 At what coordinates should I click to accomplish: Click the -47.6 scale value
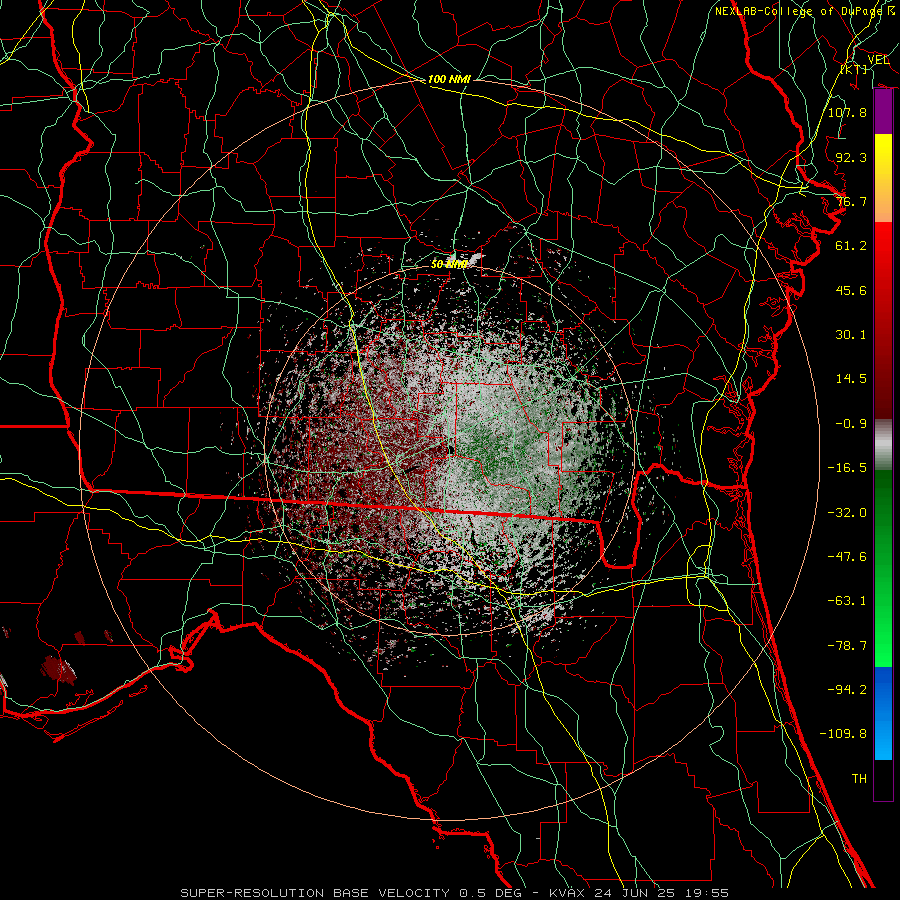click(x=847, y=557)
